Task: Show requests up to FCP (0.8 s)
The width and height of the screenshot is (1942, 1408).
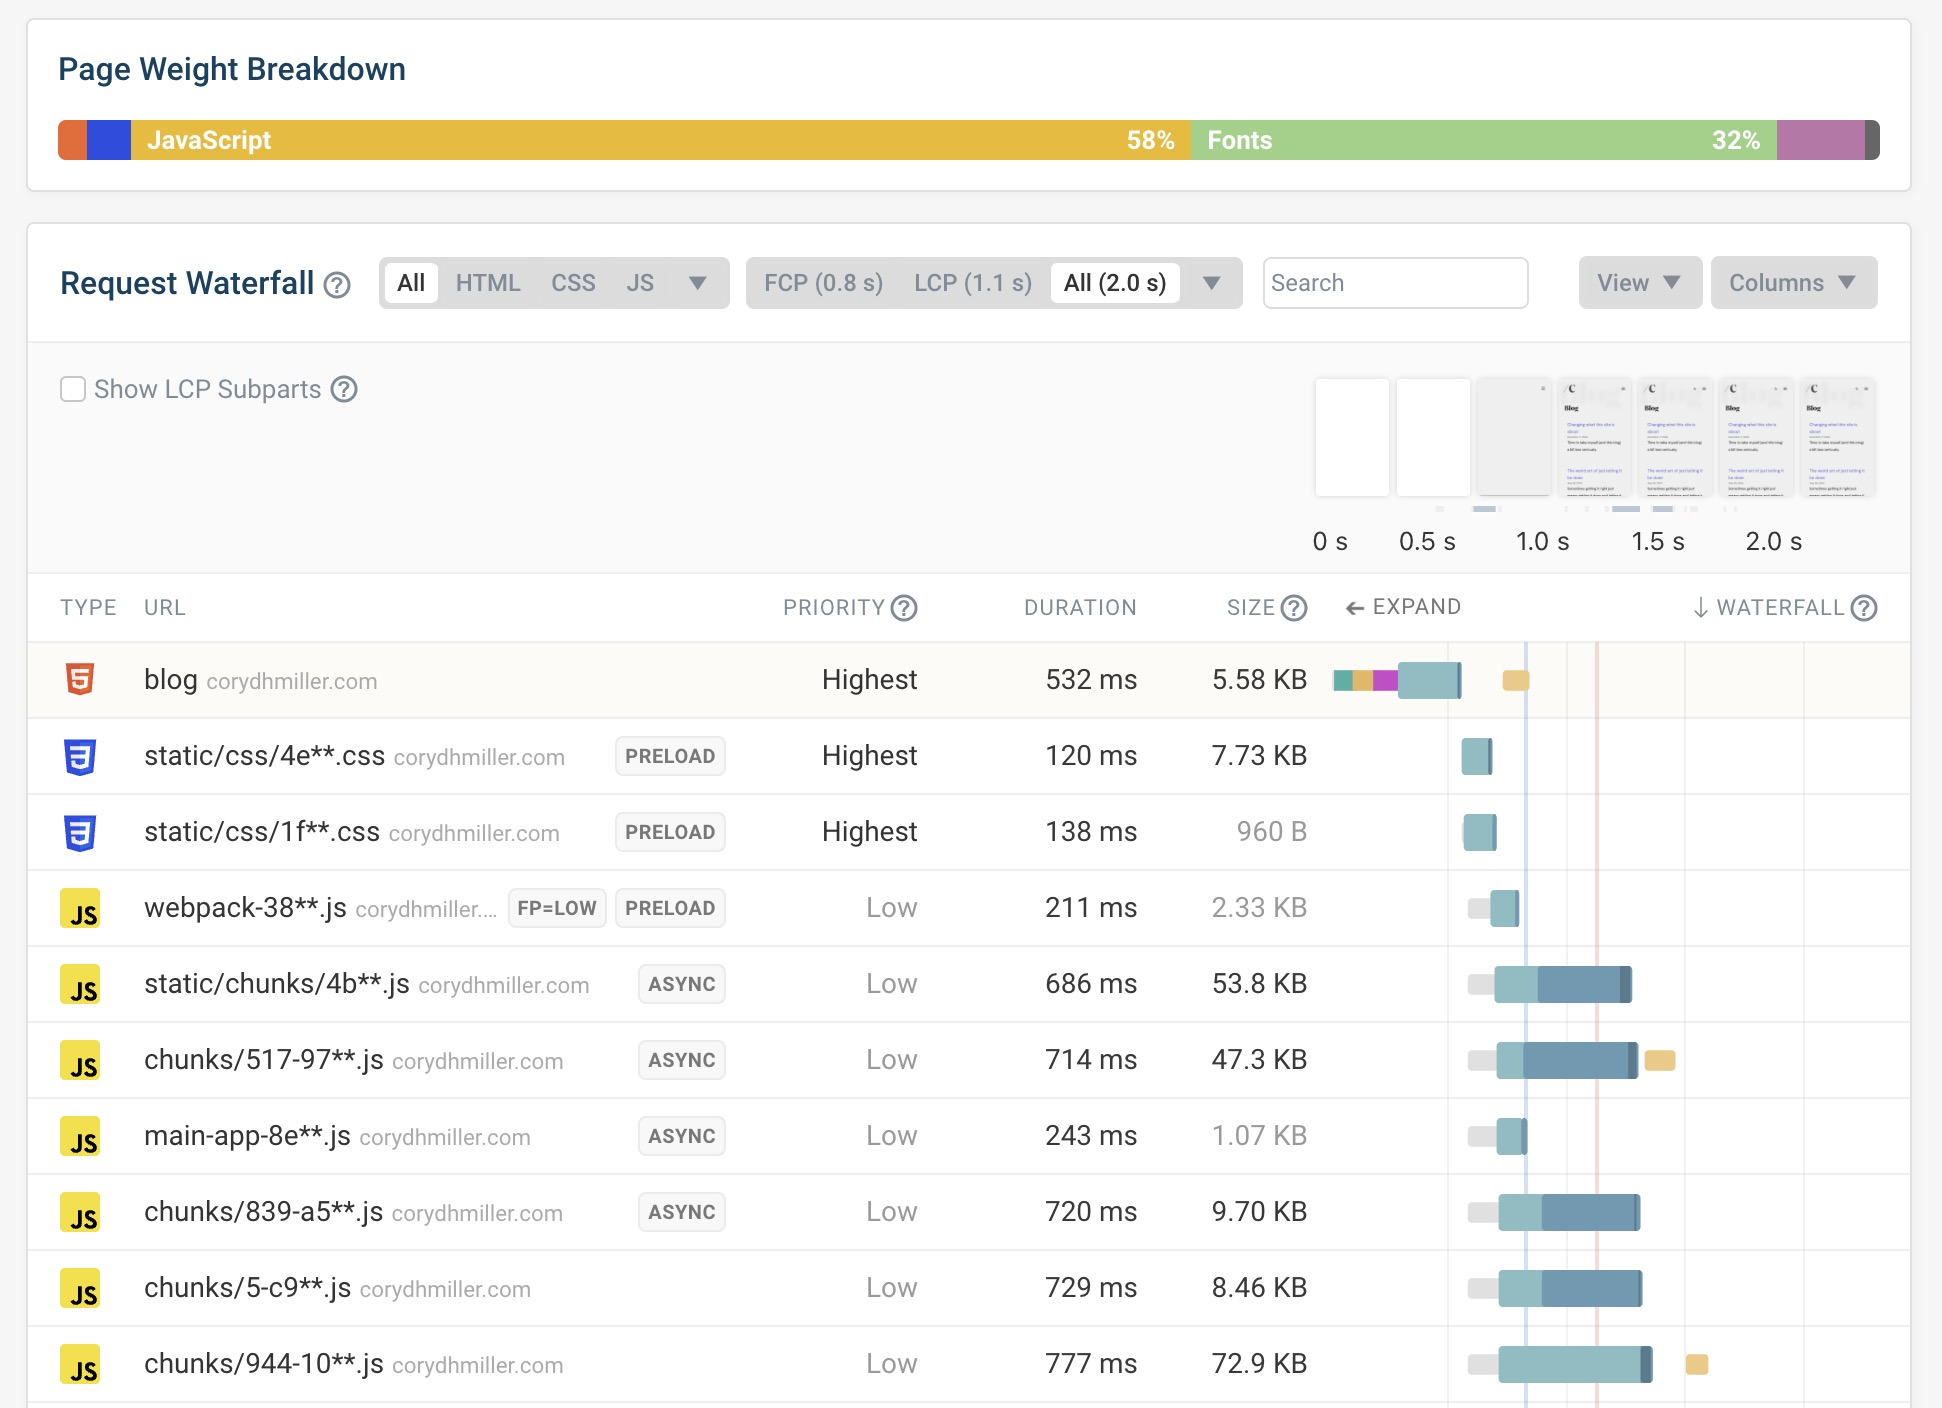Action: tap(824, 283)
